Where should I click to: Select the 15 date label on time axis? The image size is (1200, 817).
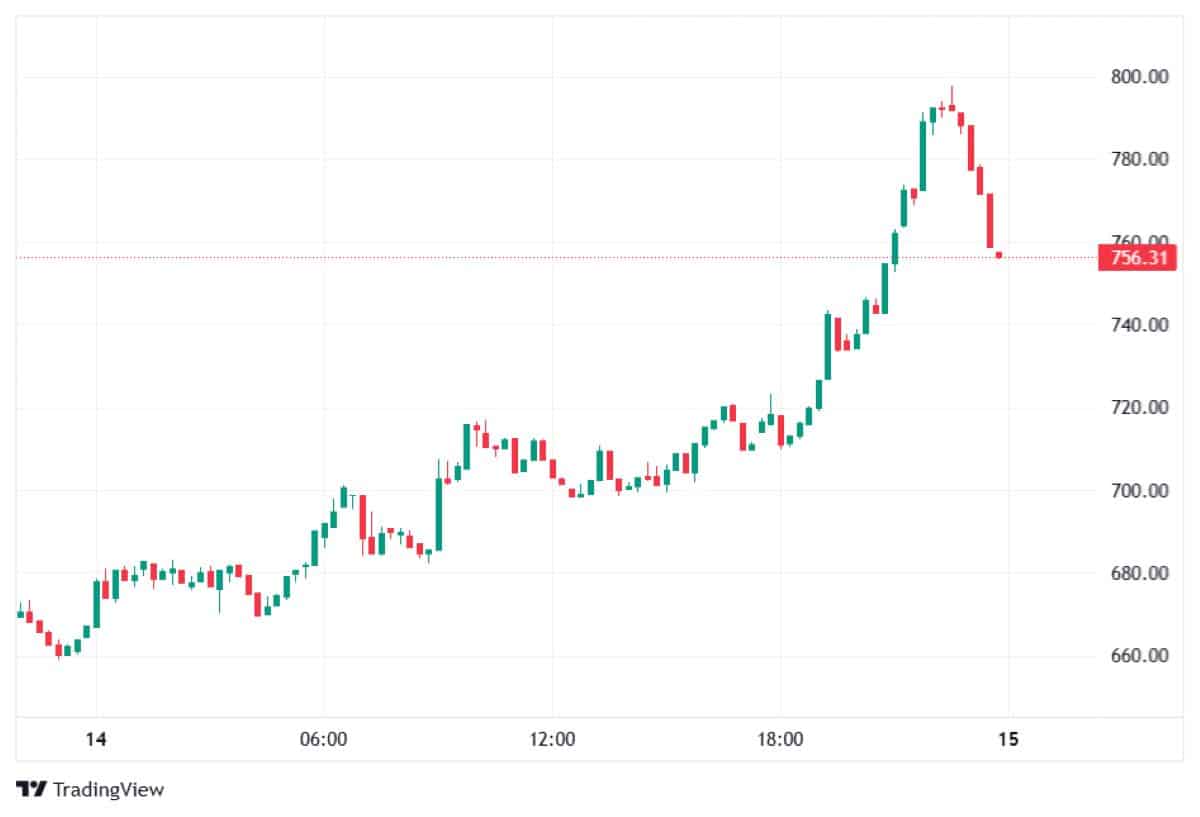pos(1008,740)
